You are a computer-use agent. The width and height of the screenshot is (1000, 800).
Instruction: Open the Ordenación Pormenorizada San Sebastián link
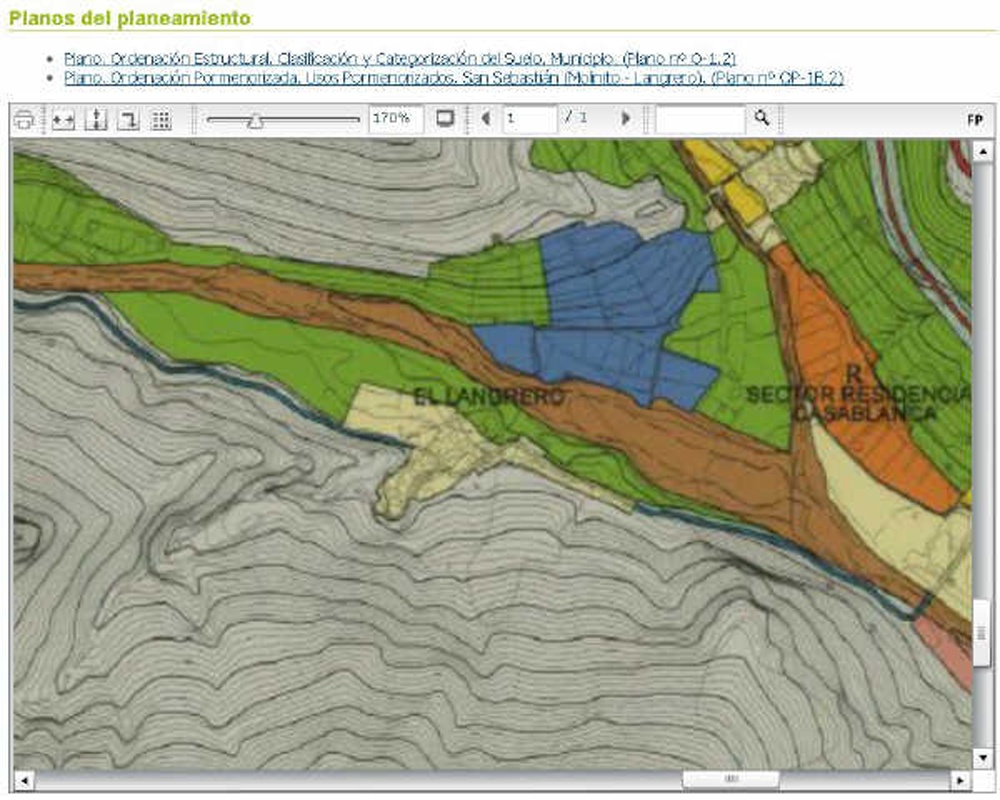pos(453,77)
